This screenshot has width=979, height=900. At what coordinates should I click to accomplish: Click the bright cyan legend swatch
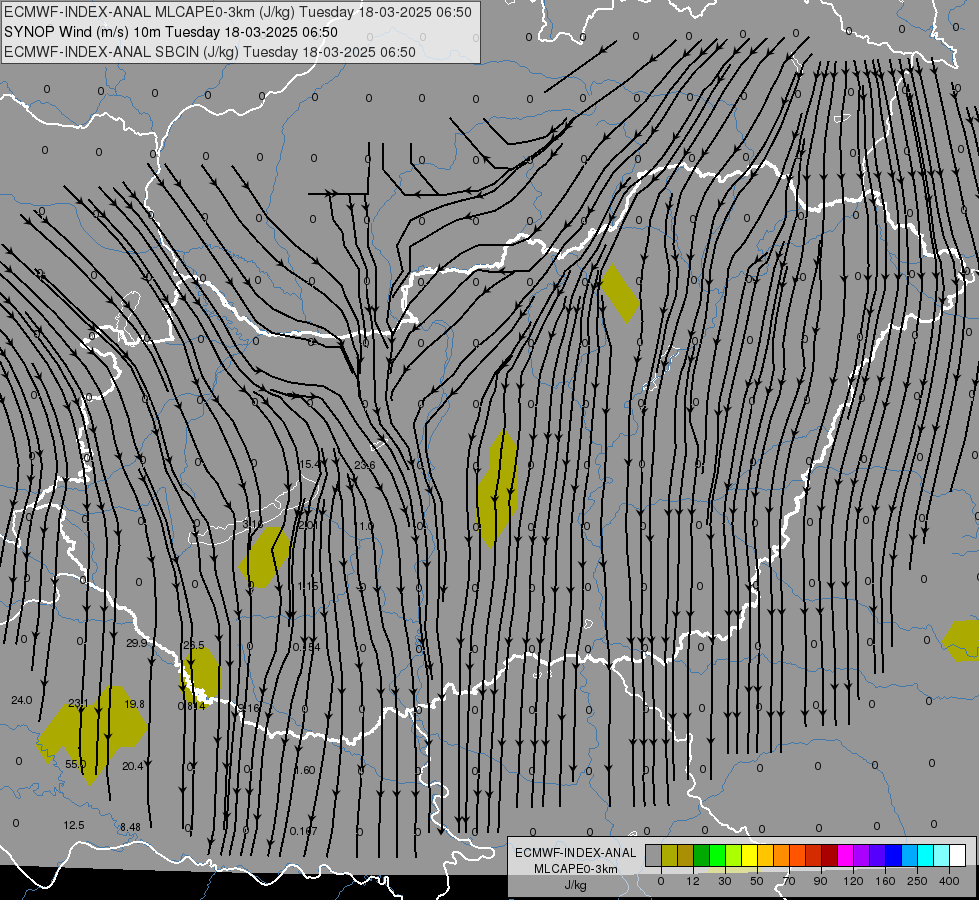[x=926, y=855]
